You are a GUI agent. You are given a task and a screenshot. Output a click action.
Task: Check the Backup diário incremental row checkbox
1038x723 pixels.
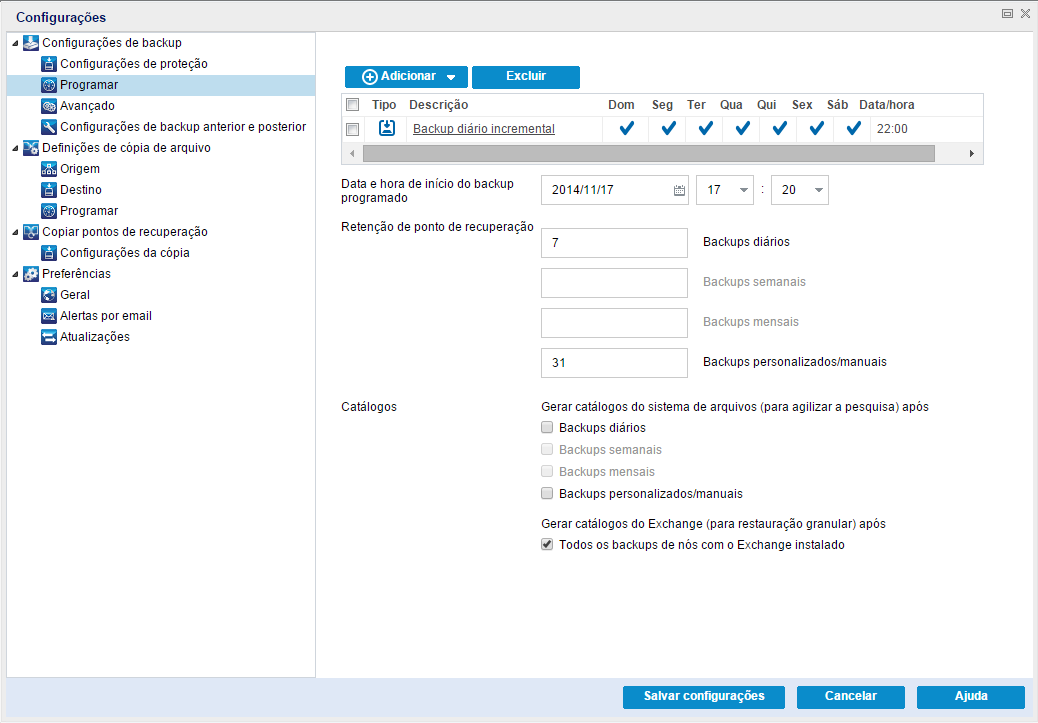tap(353, 129)
